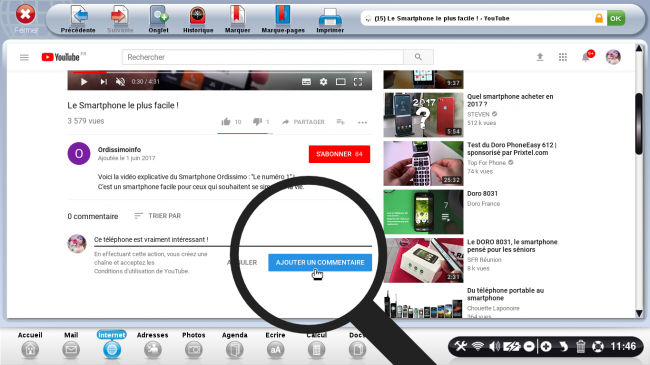
Task: Print the page with the Imprimer button
Action: (x=330, y=19)
